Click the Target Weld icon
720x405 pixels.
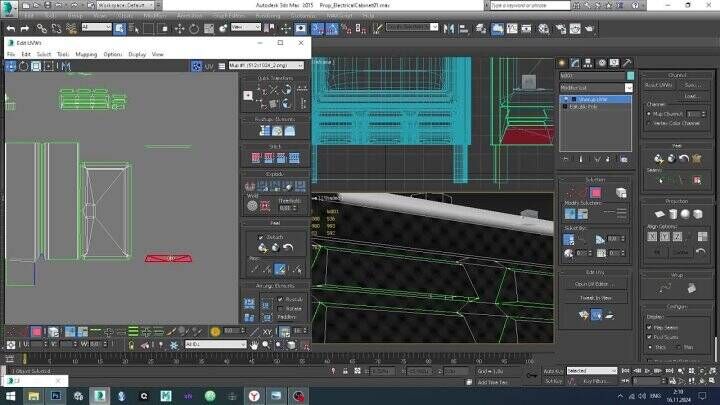pos(252,206)
